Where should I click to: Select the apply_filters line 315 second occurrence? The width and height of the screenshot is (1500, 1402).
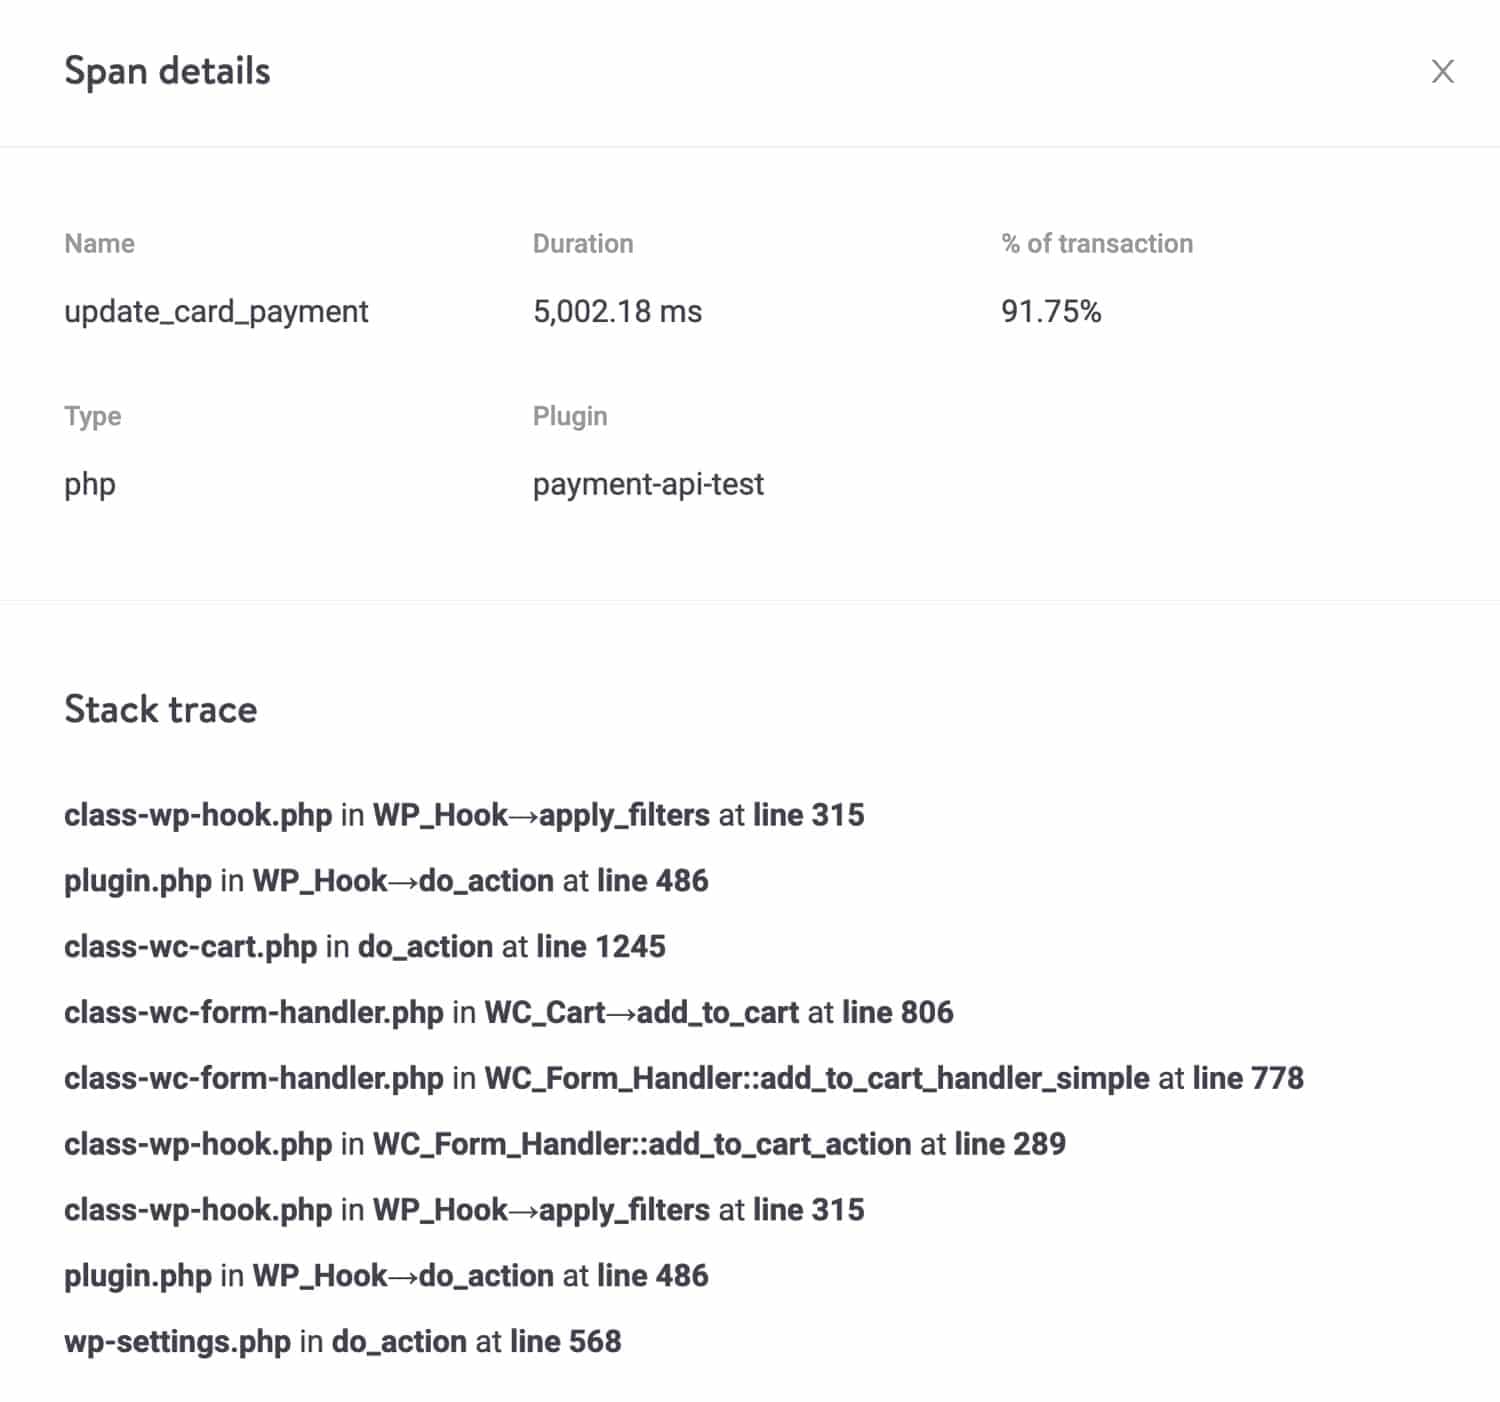pyautogui.click(x=463, y=1209)
